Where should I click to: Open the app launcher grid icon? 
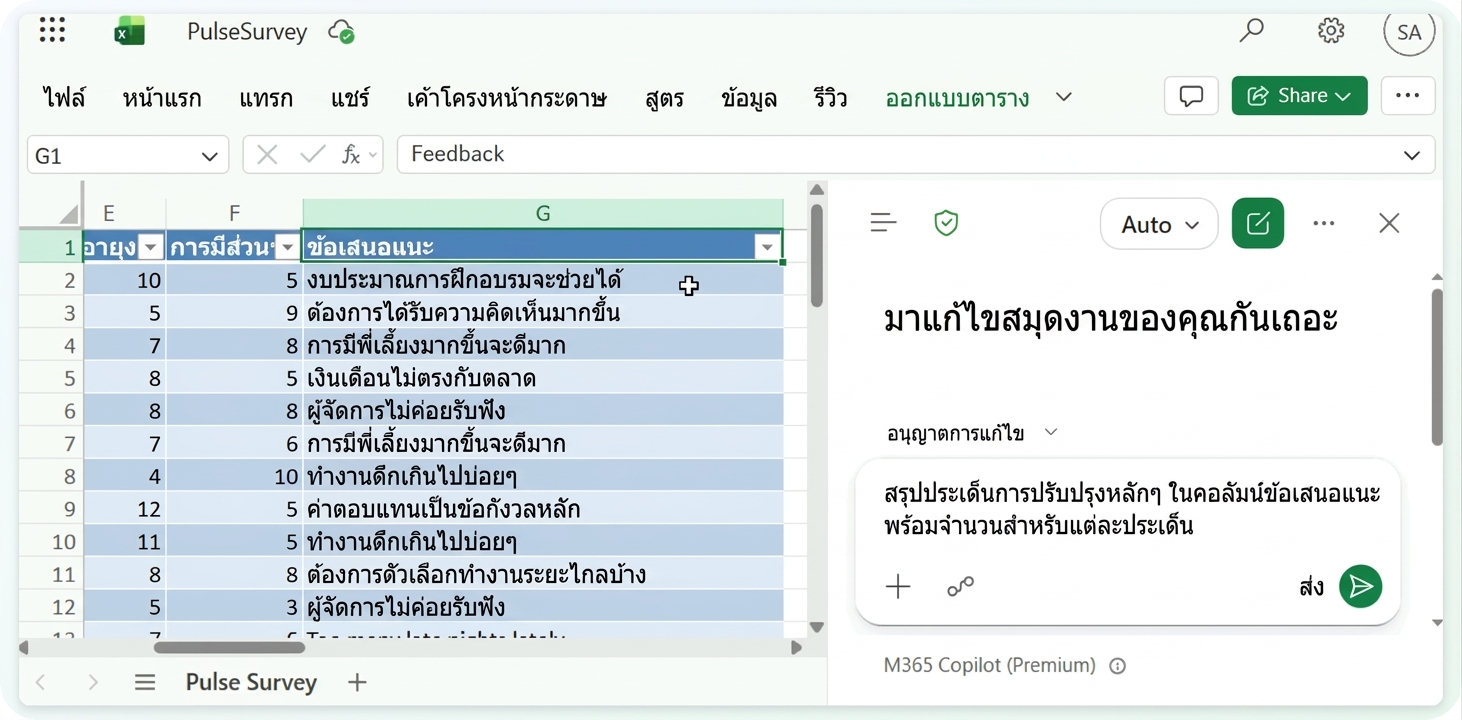(x=52, y=31)
